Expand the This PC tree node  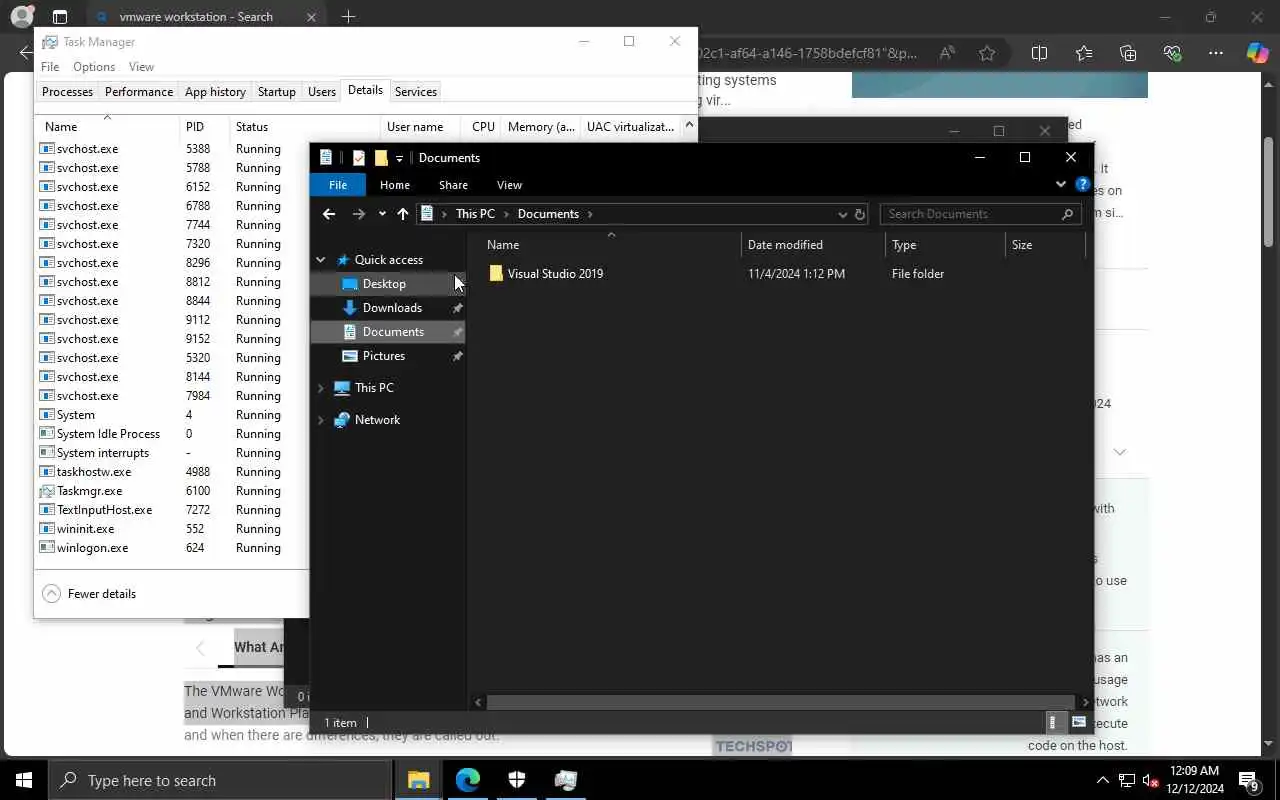click(321, 388)
